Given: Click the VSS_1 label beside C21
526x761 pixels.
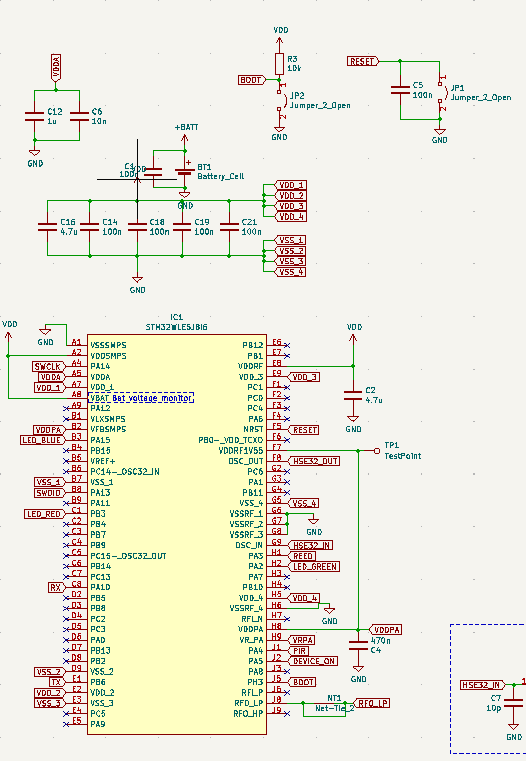Looking at the screenshot, I should [291, 240].
